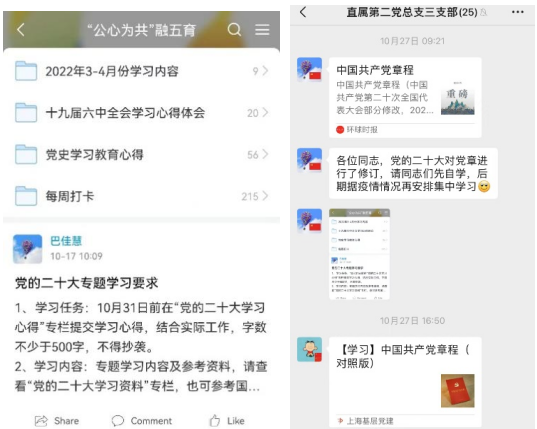This screenshot has height=429, width=537.
Task: Tap cartoon boy avatar in chat
Action: (x=310, y=350)
